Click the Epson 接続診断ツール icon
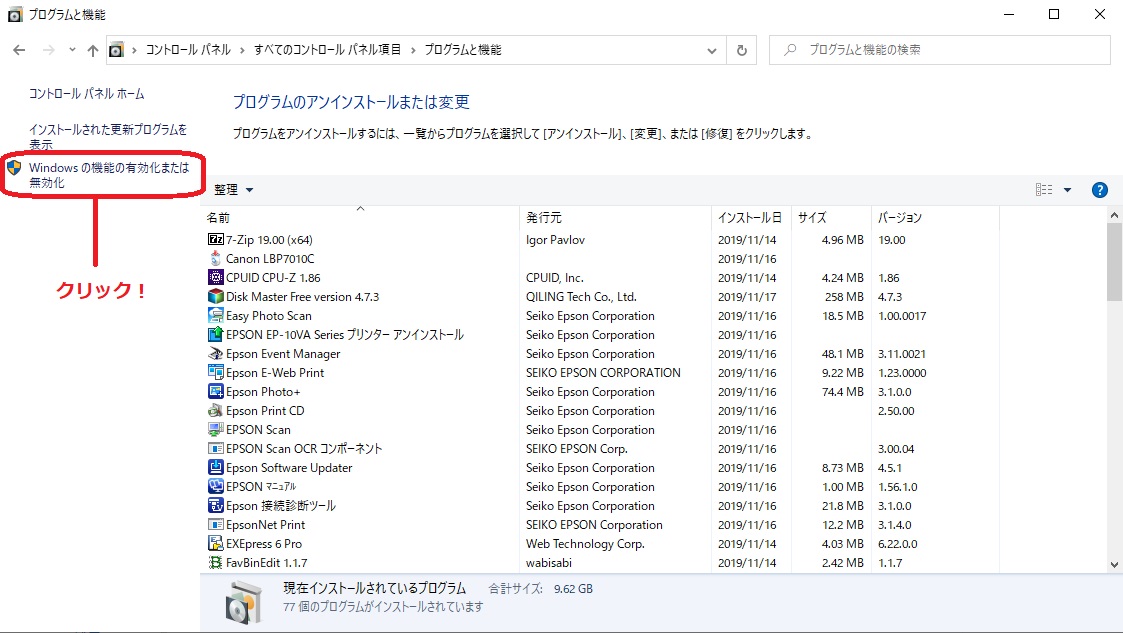Screen dimensions: 1123x633 click(x=216, y=505)
